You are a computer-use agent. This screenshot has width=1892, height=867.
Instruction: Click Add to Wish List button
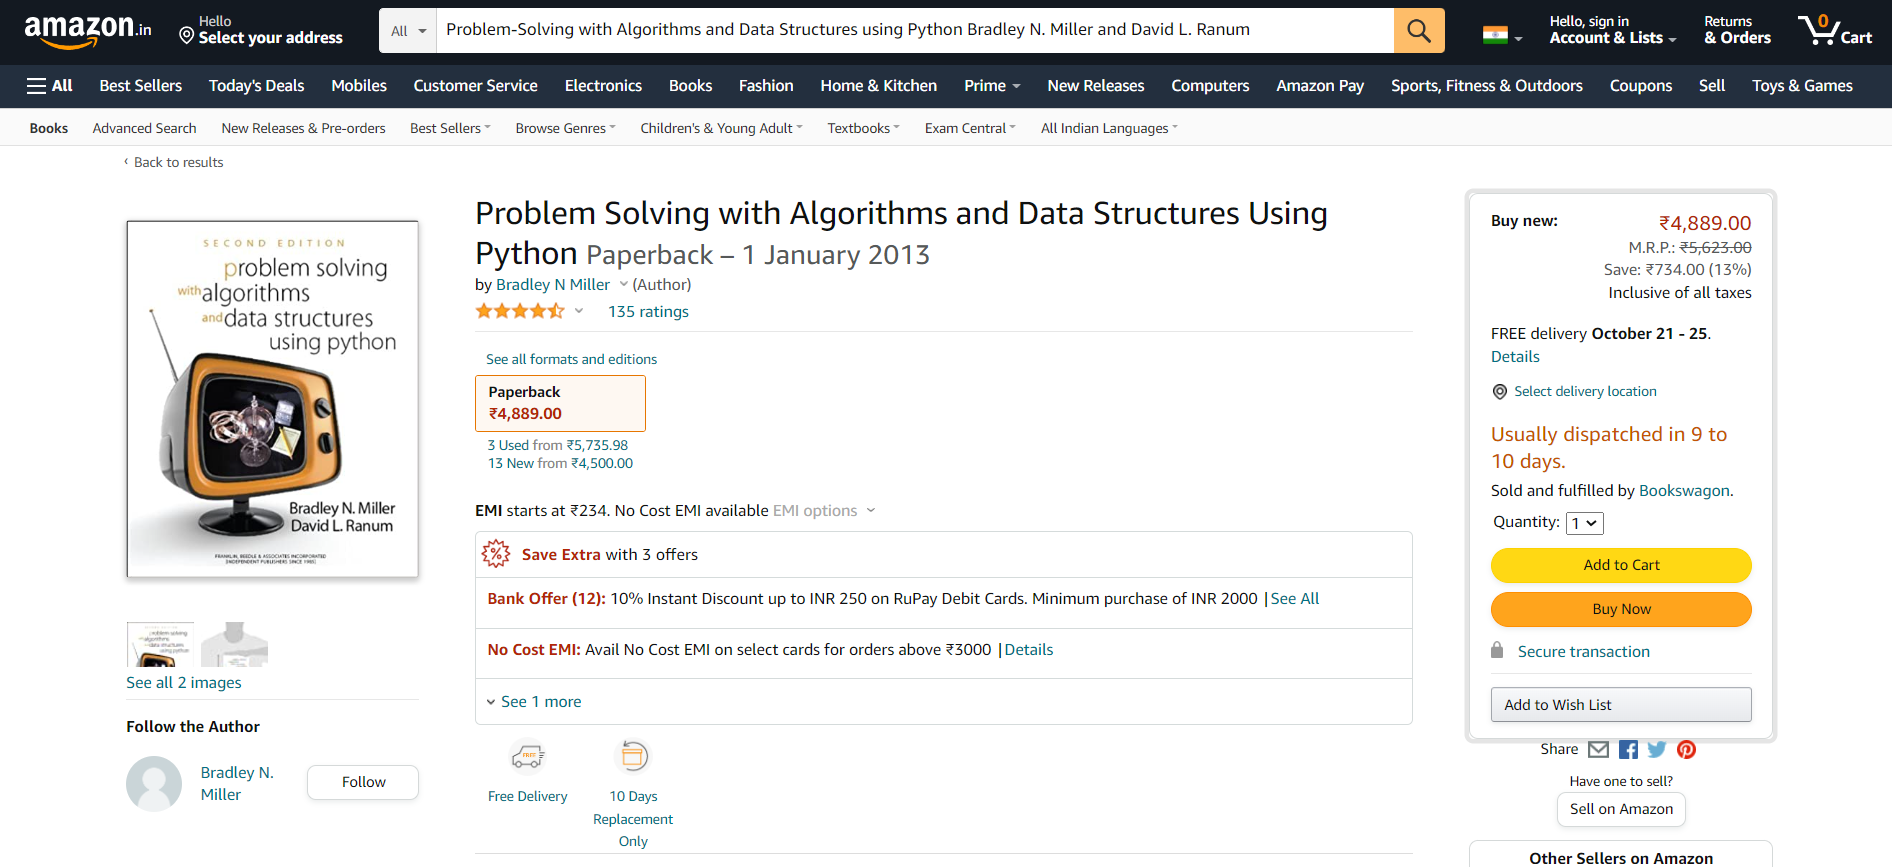pyautogui.click(x=1621, y=705)
